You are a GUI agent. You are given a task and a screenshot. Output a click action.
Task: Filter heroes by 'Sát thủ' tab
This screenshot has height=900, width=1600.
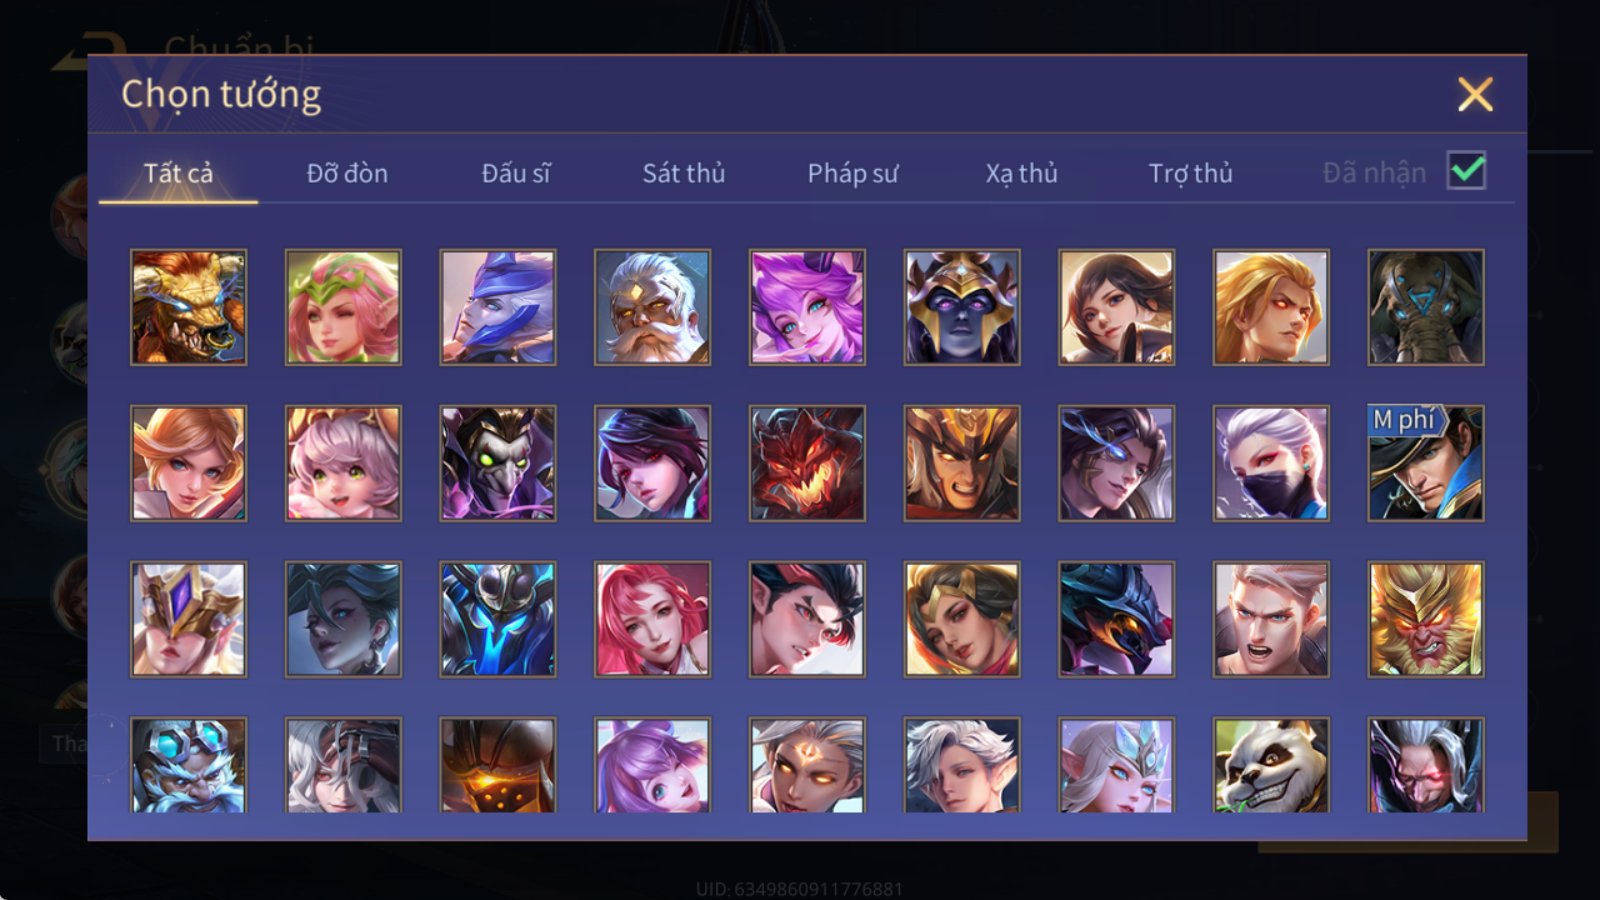(684, 173)
